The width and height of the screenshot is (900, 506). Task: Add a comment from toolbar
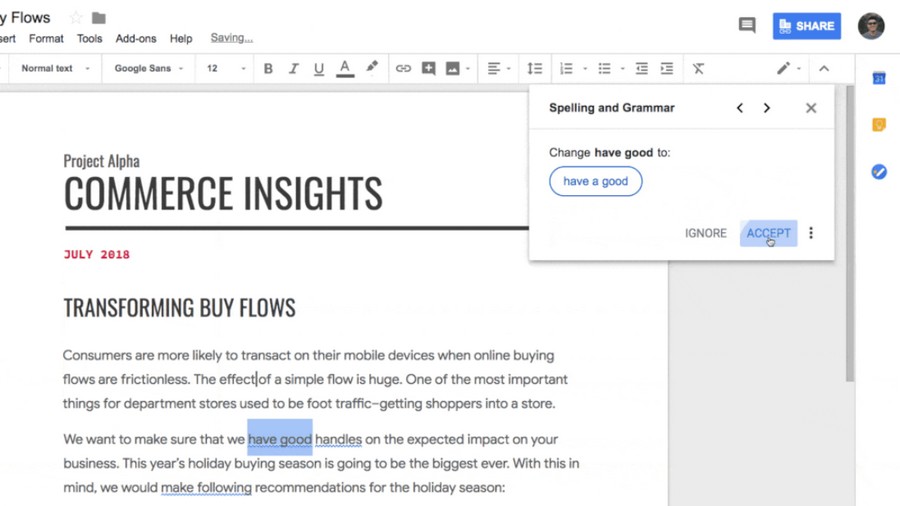[x=428, y=69]
